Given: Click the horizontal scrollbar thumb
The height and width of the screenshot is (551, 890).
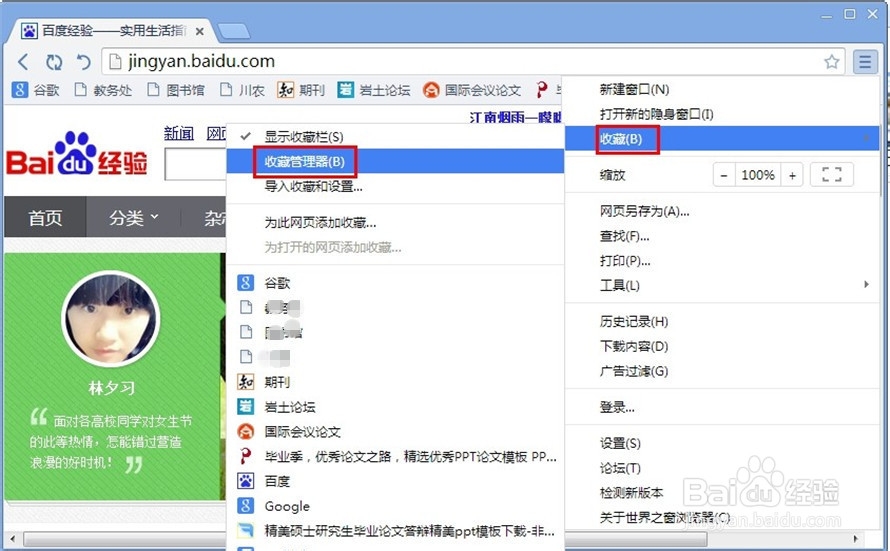Looking at the screenshot, I should coord(365,539).
